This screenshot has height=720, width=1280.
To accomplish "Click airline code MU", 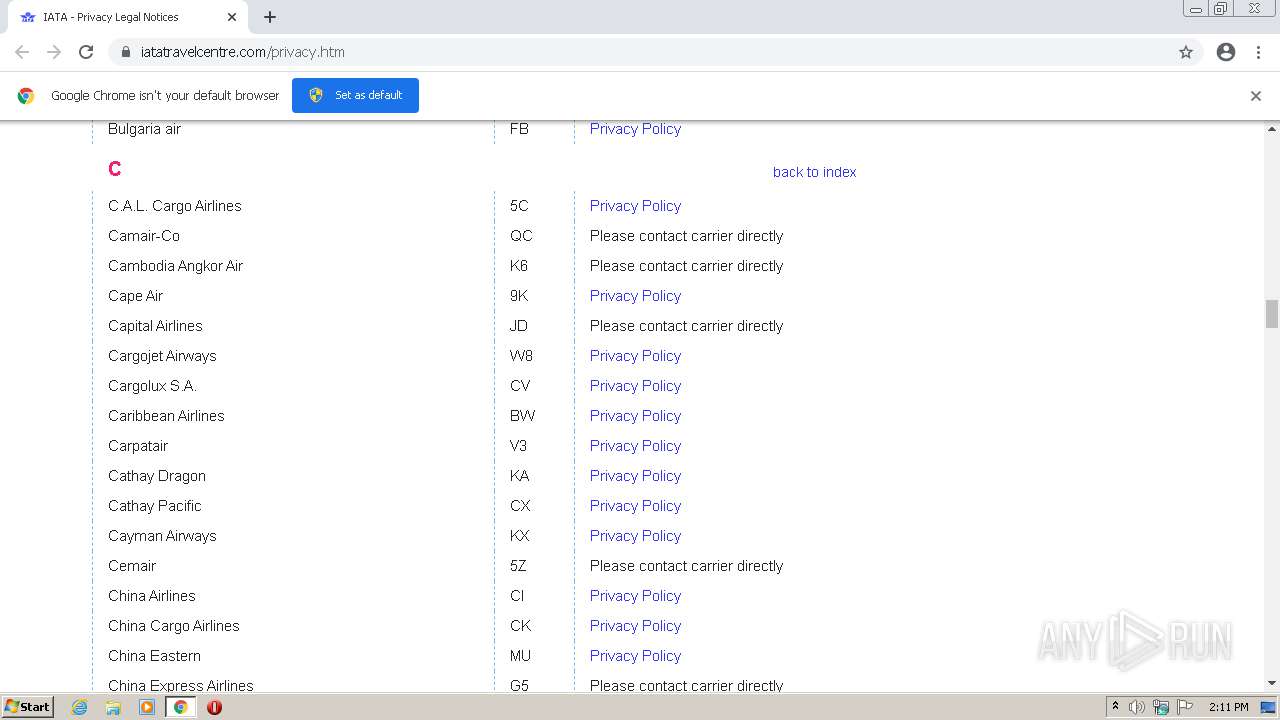I will click(520, 656).
